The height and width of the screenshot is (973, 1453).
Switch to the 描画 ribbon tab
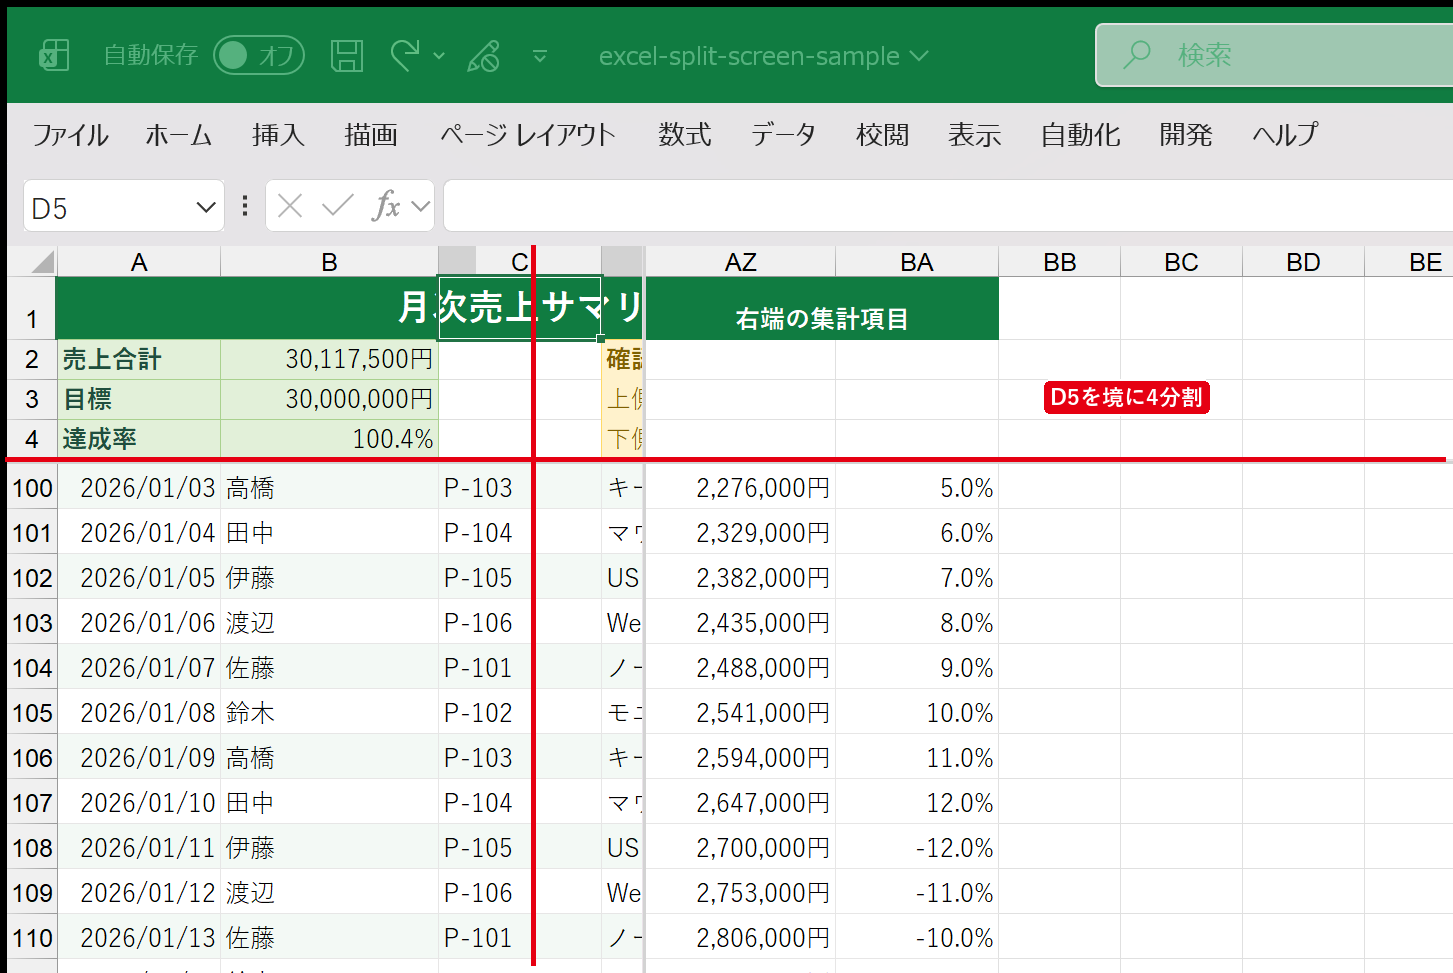click(x=371, y=135)
